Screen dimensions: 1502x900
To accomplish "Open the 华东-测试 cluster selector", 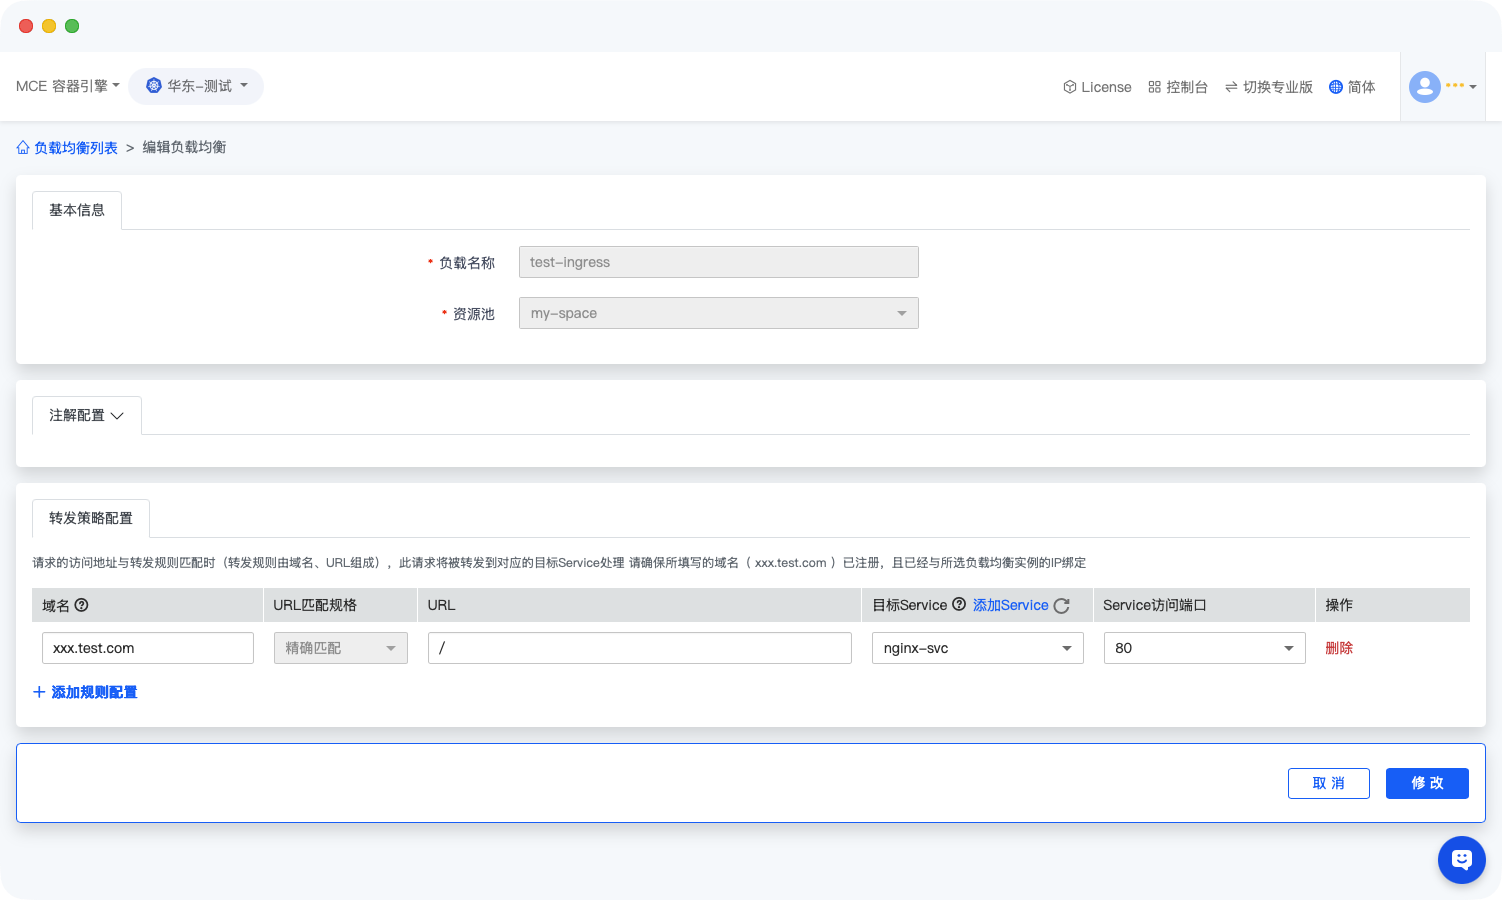I will (196, 86).
